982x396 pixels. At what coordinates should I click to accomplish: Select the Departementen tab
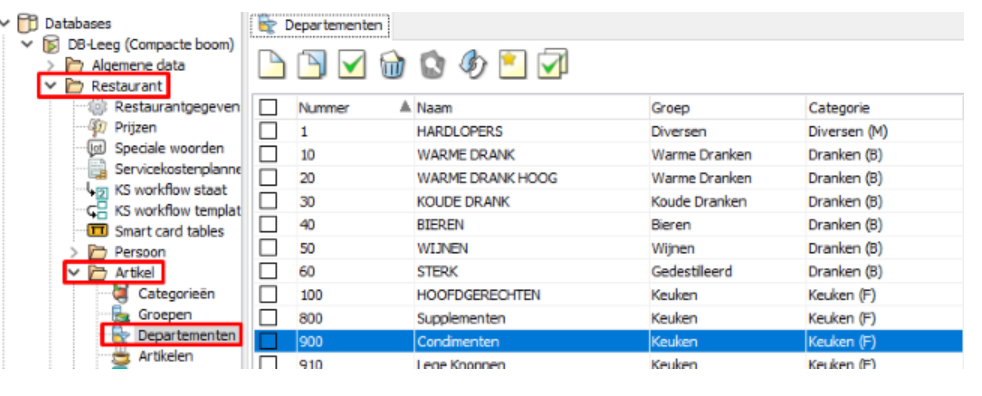(x=321, y=25)
